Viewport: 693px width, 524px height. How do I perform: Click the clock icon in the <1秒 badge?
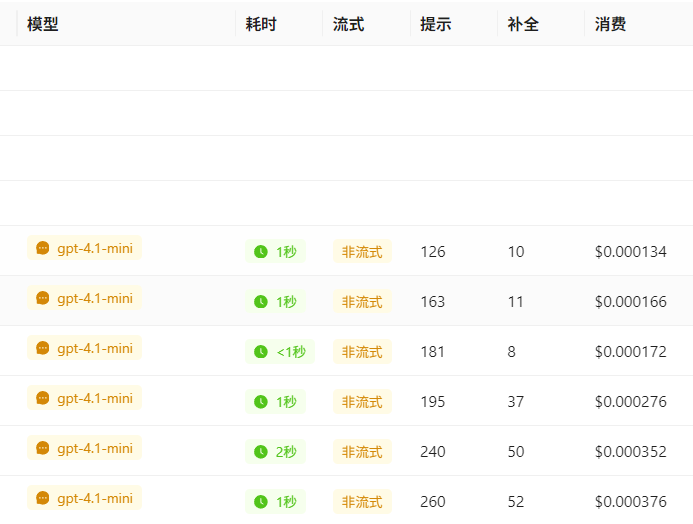coord(261,351)
